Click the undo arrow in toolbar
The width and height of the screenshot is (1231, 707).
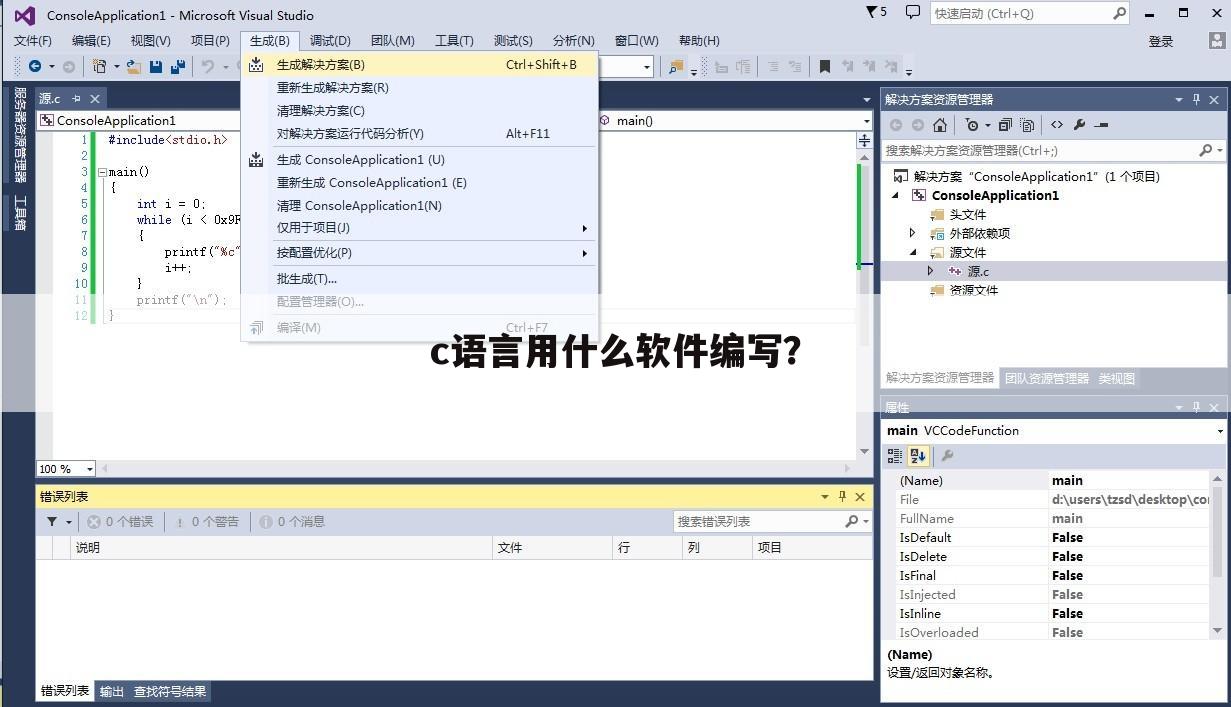coord(208,67)
